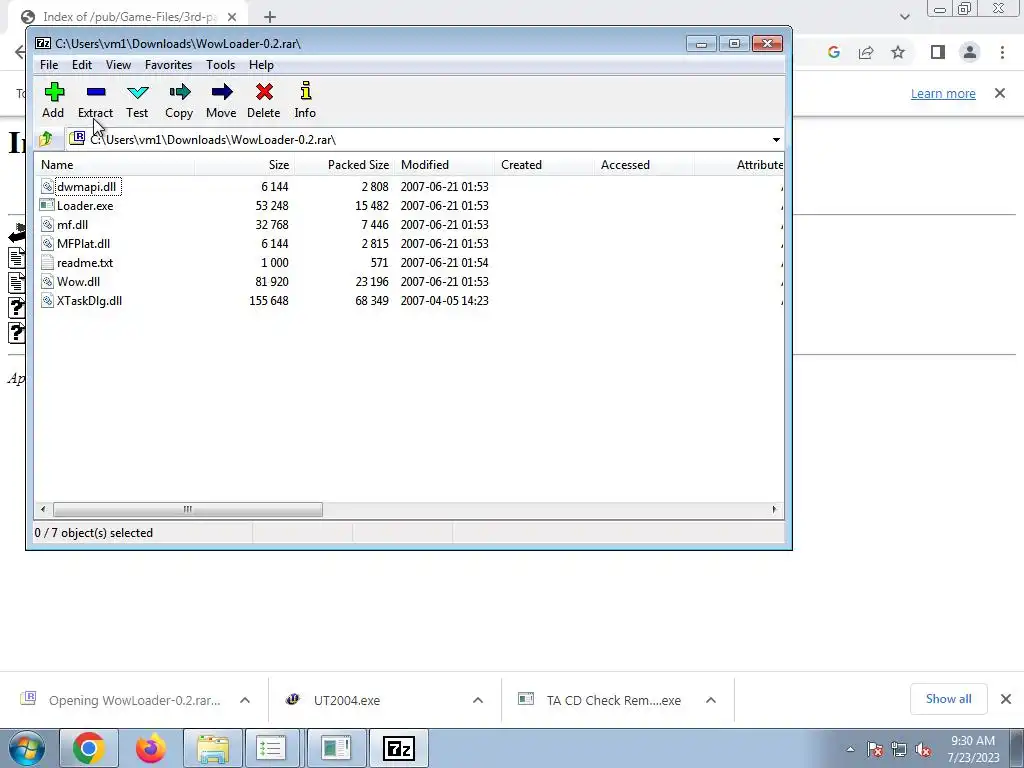Open Windows Explorer from the taskbar
Viewport: 1024px width, 768px height.
pyautogui.click(x=213, y=748)
